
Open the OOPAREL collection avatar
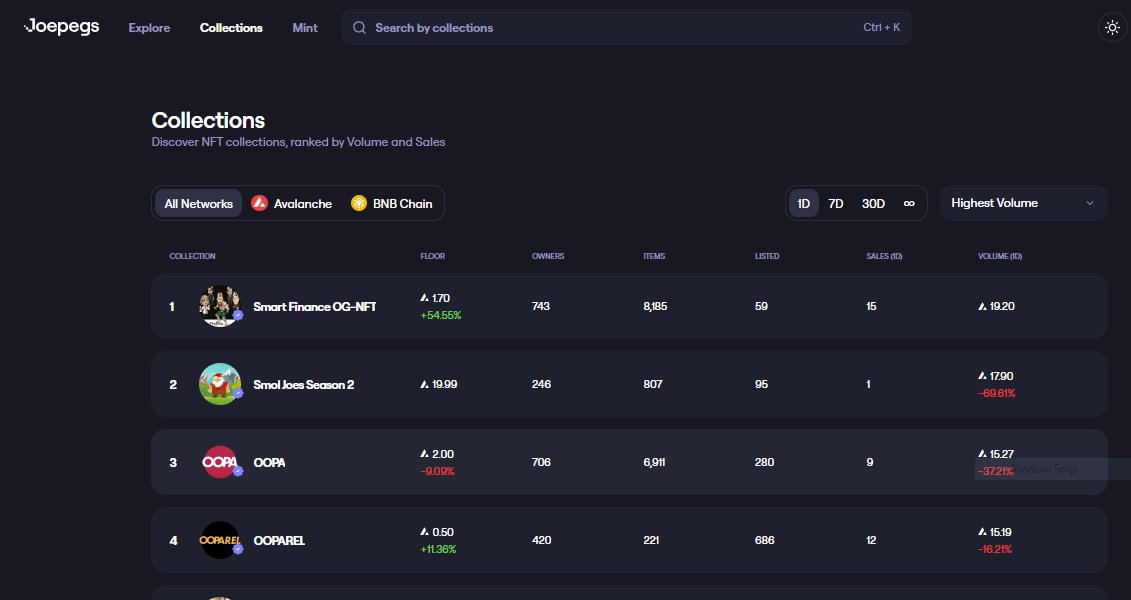pyautogui.click(x=219, y=540)
